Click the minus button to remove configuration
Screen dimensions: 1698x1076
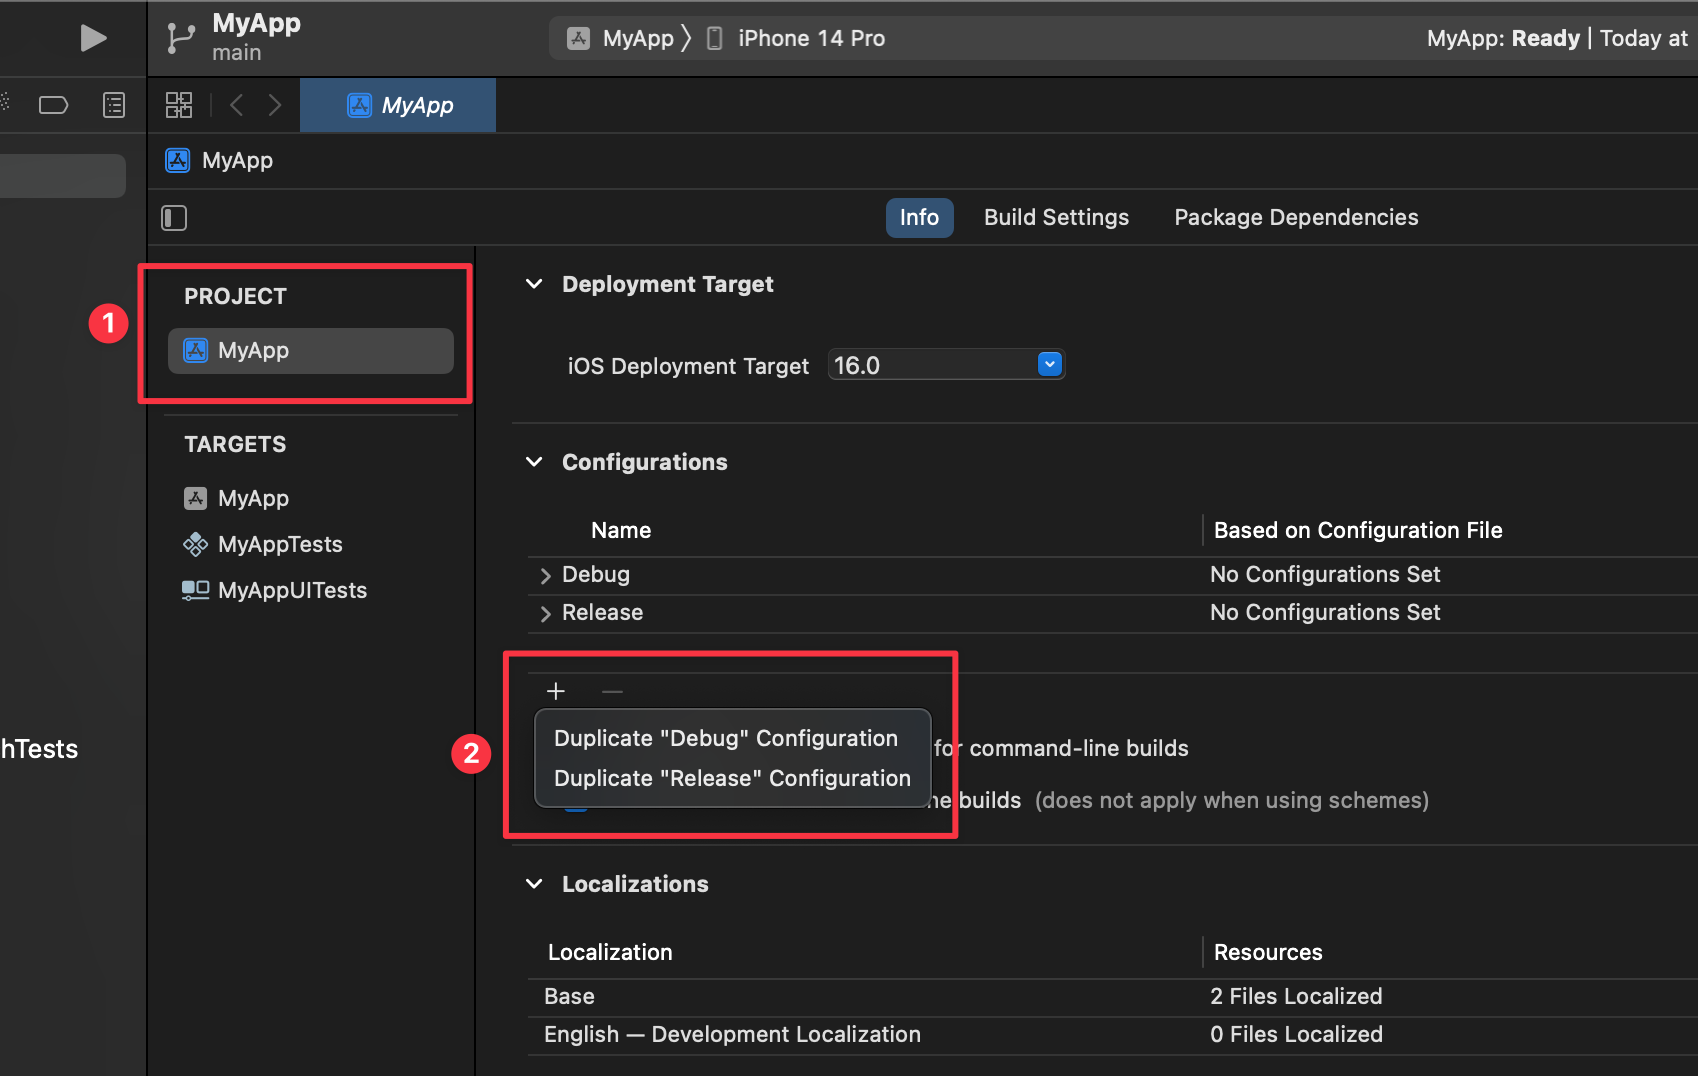(612, 691)
